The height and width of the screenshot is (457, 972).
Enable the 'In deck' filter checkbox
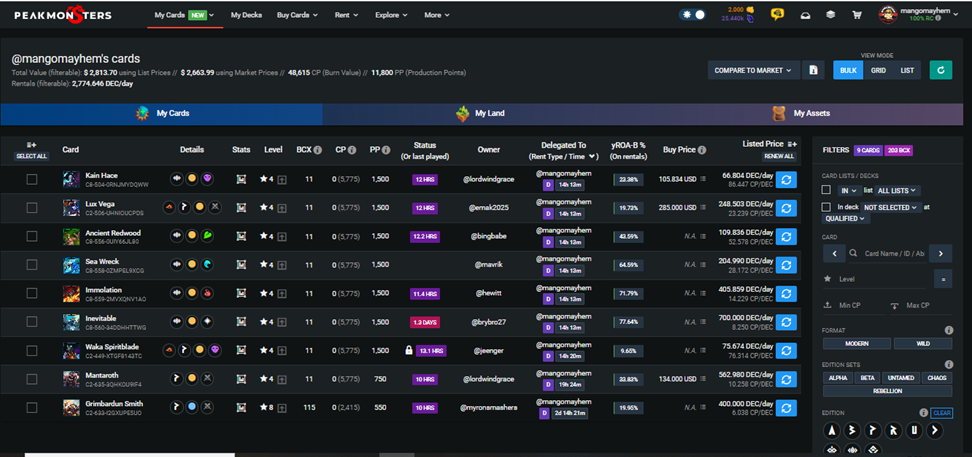point(826,207)
